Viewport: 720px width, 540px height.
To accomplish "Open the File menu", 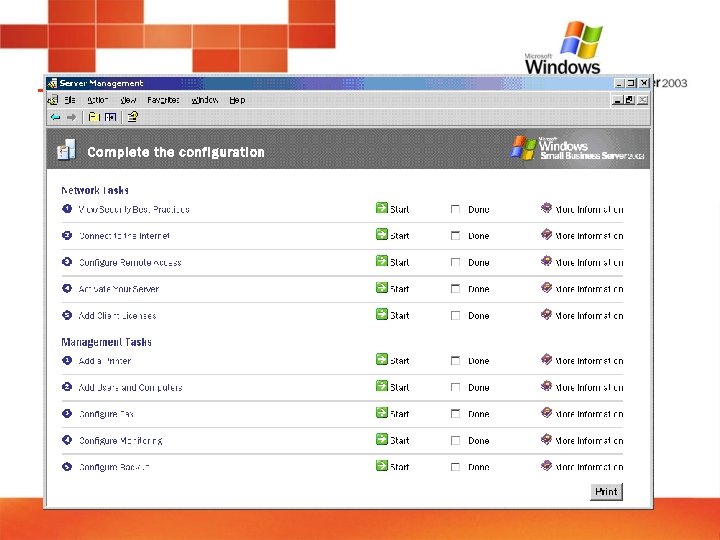I will (x=70, y=100).
